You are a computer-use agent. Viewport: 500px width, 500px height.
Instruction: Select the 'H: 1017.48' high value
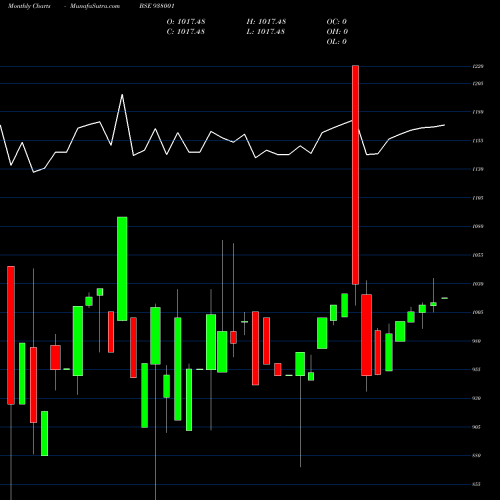pos(266,22)
